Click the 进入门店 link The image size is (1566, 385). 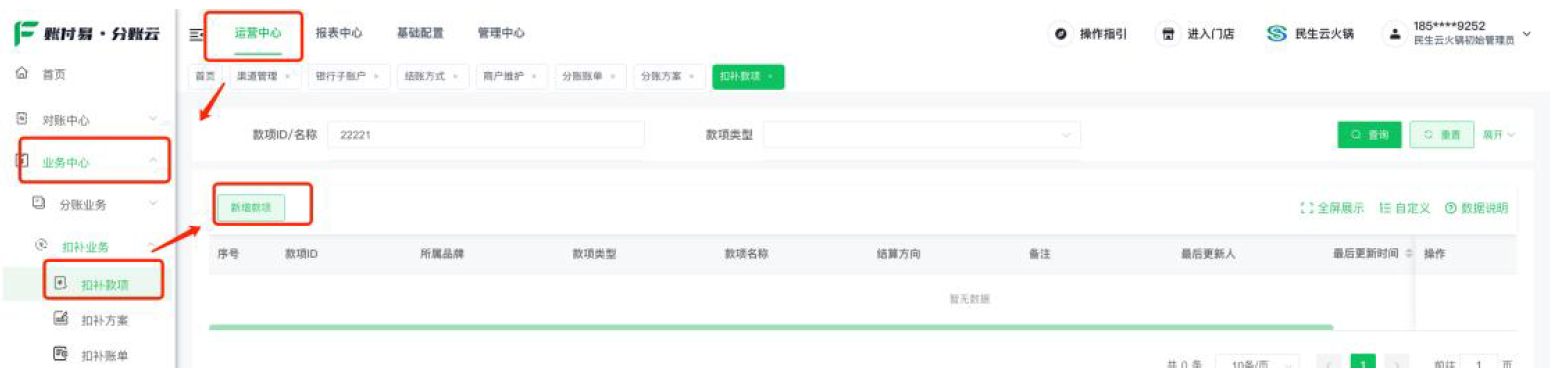tap(1210, 34)
